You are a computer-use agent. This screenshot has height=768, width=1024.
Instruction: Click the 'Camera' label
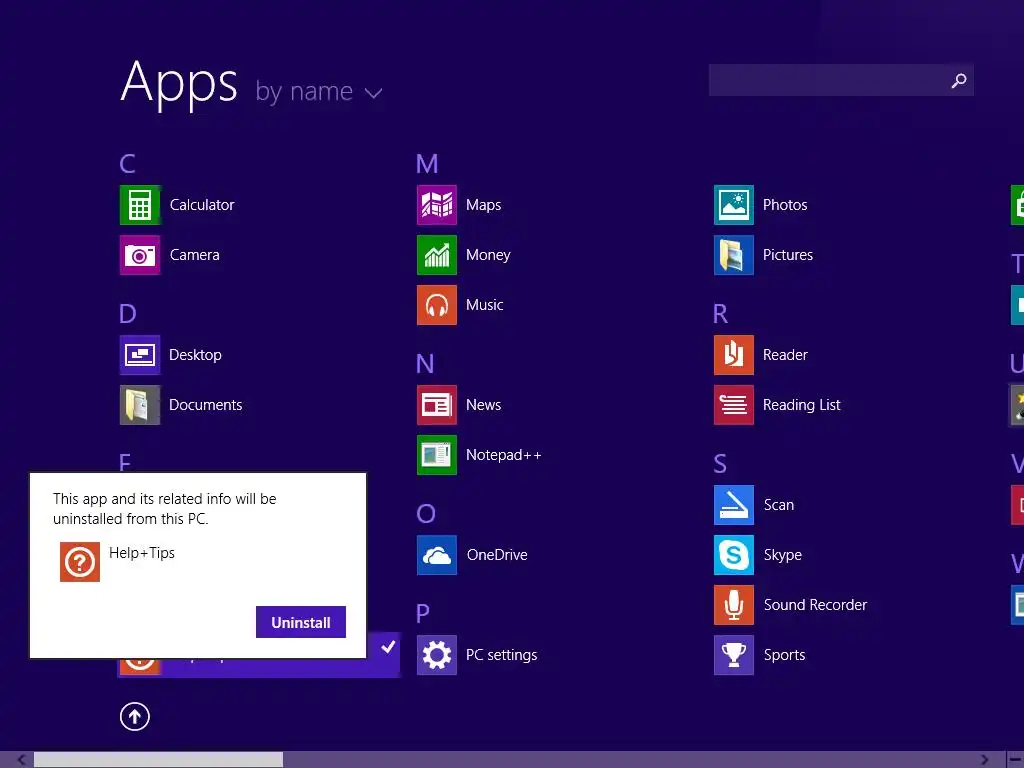click(194, 255)
